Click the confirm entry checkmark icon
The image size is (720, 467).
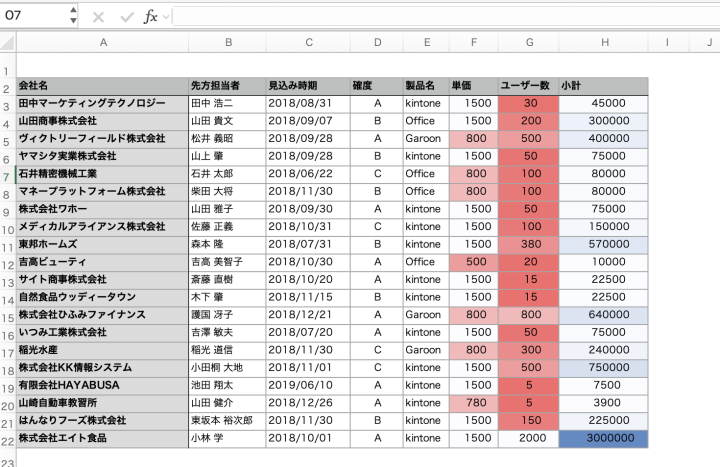point(126,17)
